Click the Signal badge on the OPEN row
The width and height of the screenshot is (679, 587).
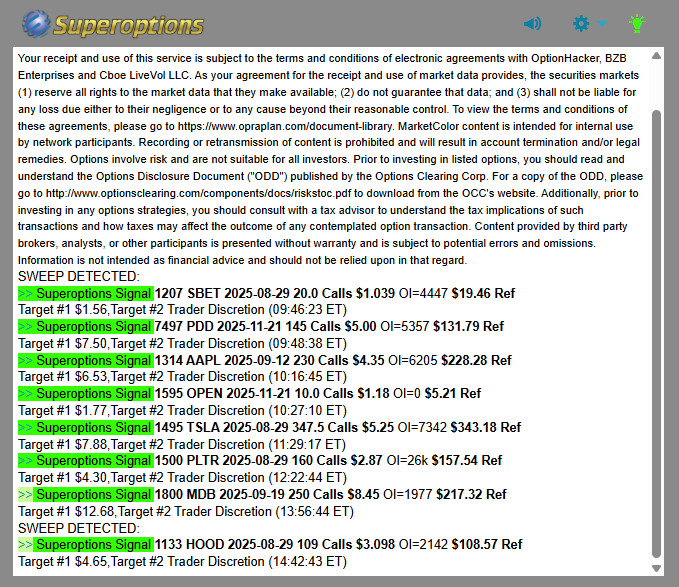[85, 393]
